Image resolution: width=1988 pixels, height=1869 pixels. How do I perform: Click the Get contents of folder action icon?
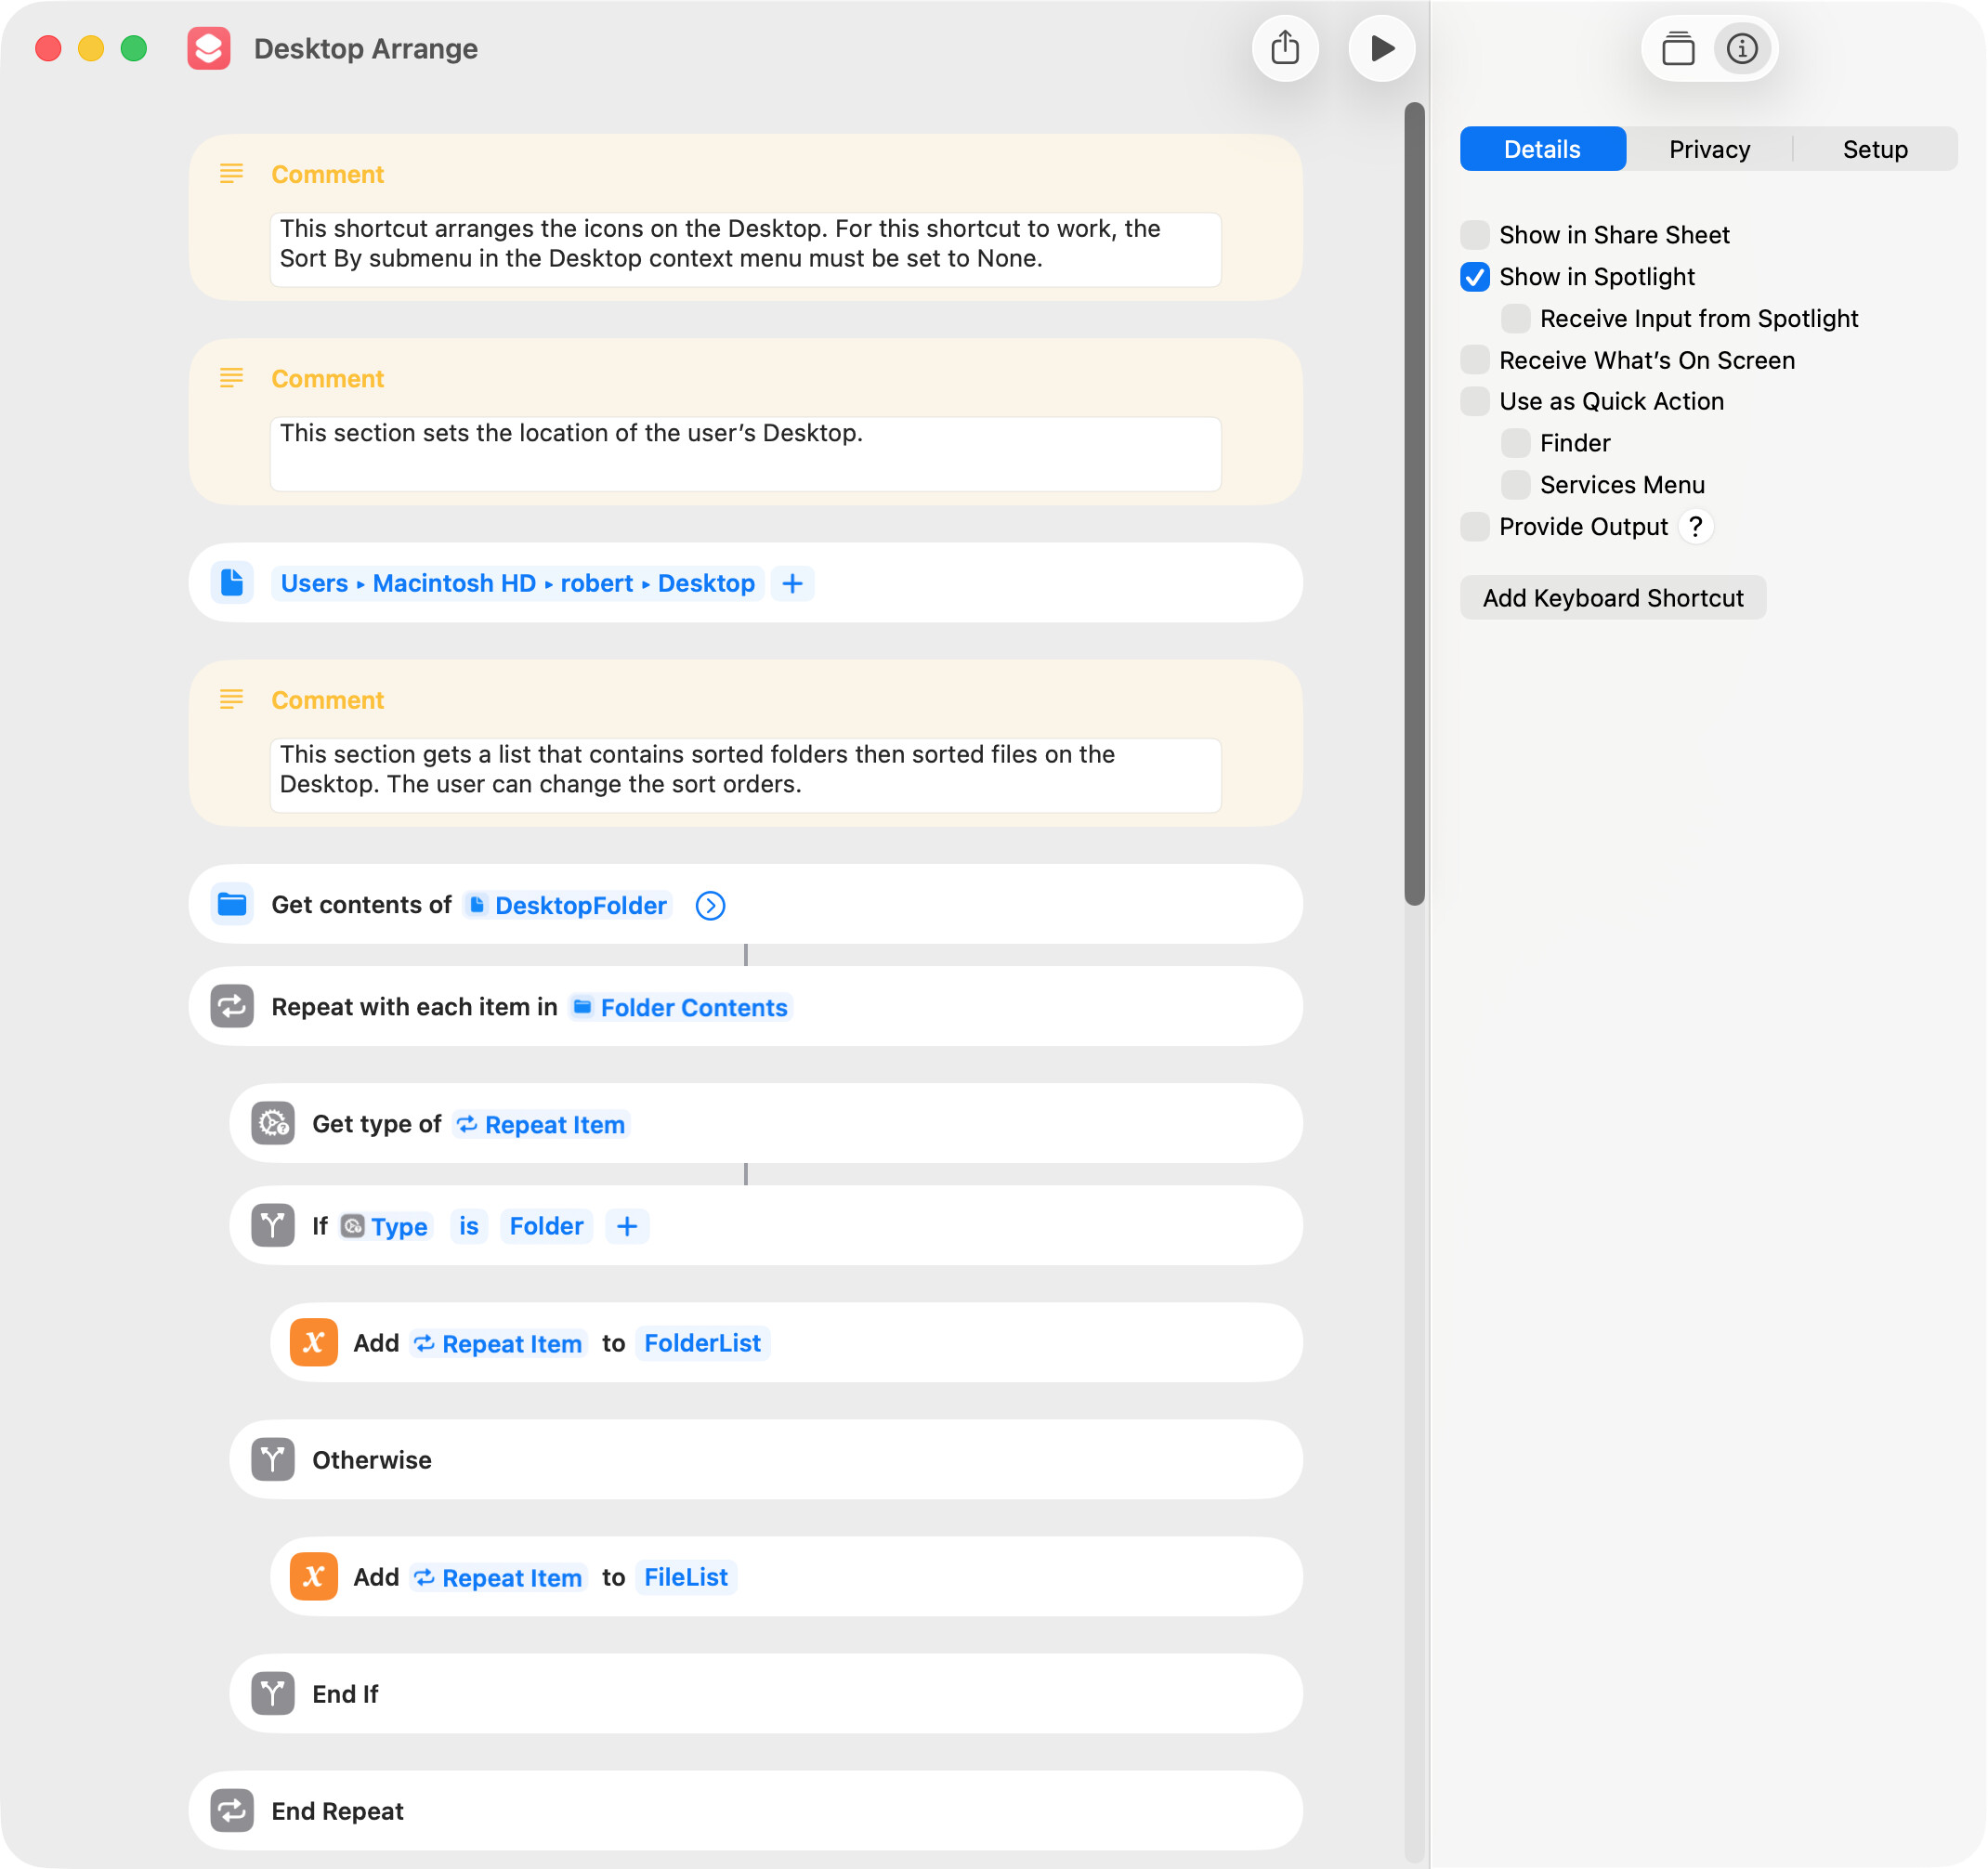[x=232, y=904]
